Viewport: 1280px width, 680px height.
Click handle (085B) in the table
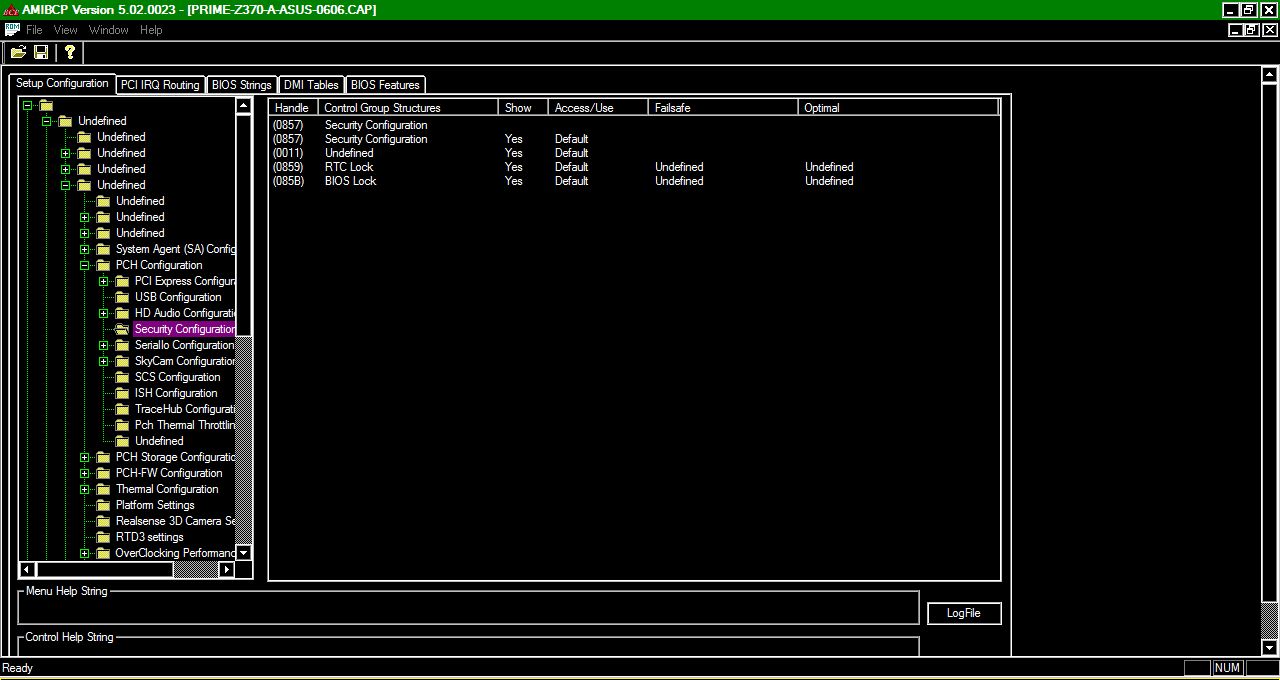(x=289, y=181)
